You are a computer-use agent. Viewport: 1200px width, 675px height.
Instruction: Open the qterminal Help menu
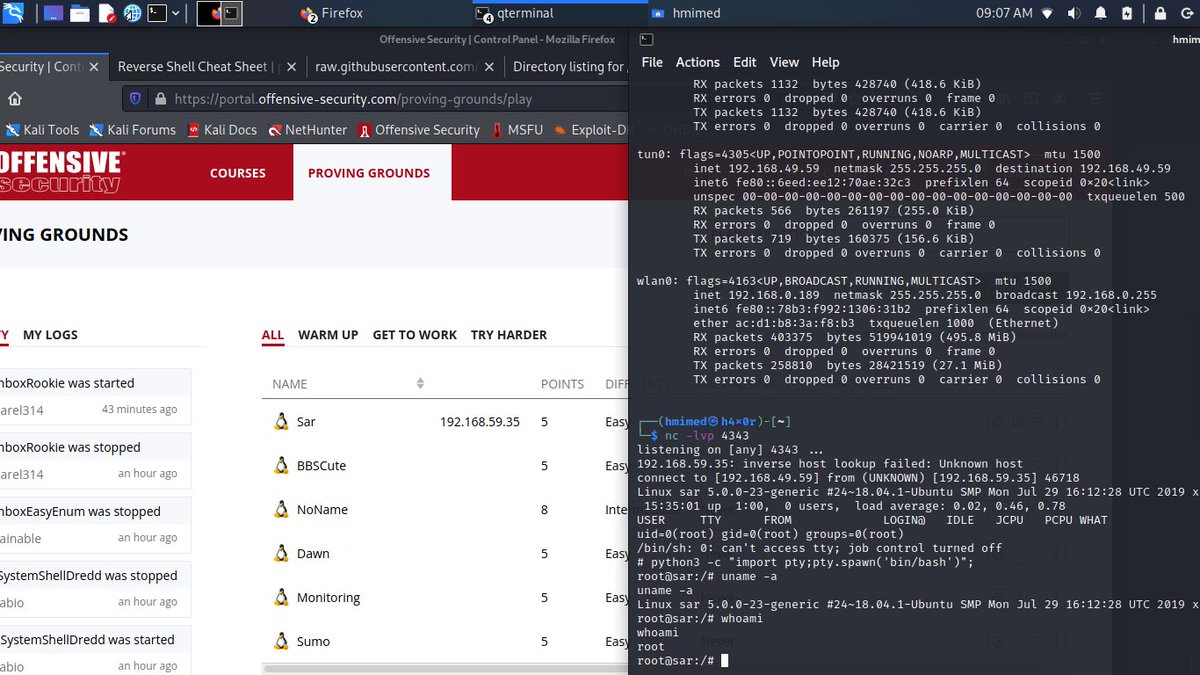click(x=825, y=62)
